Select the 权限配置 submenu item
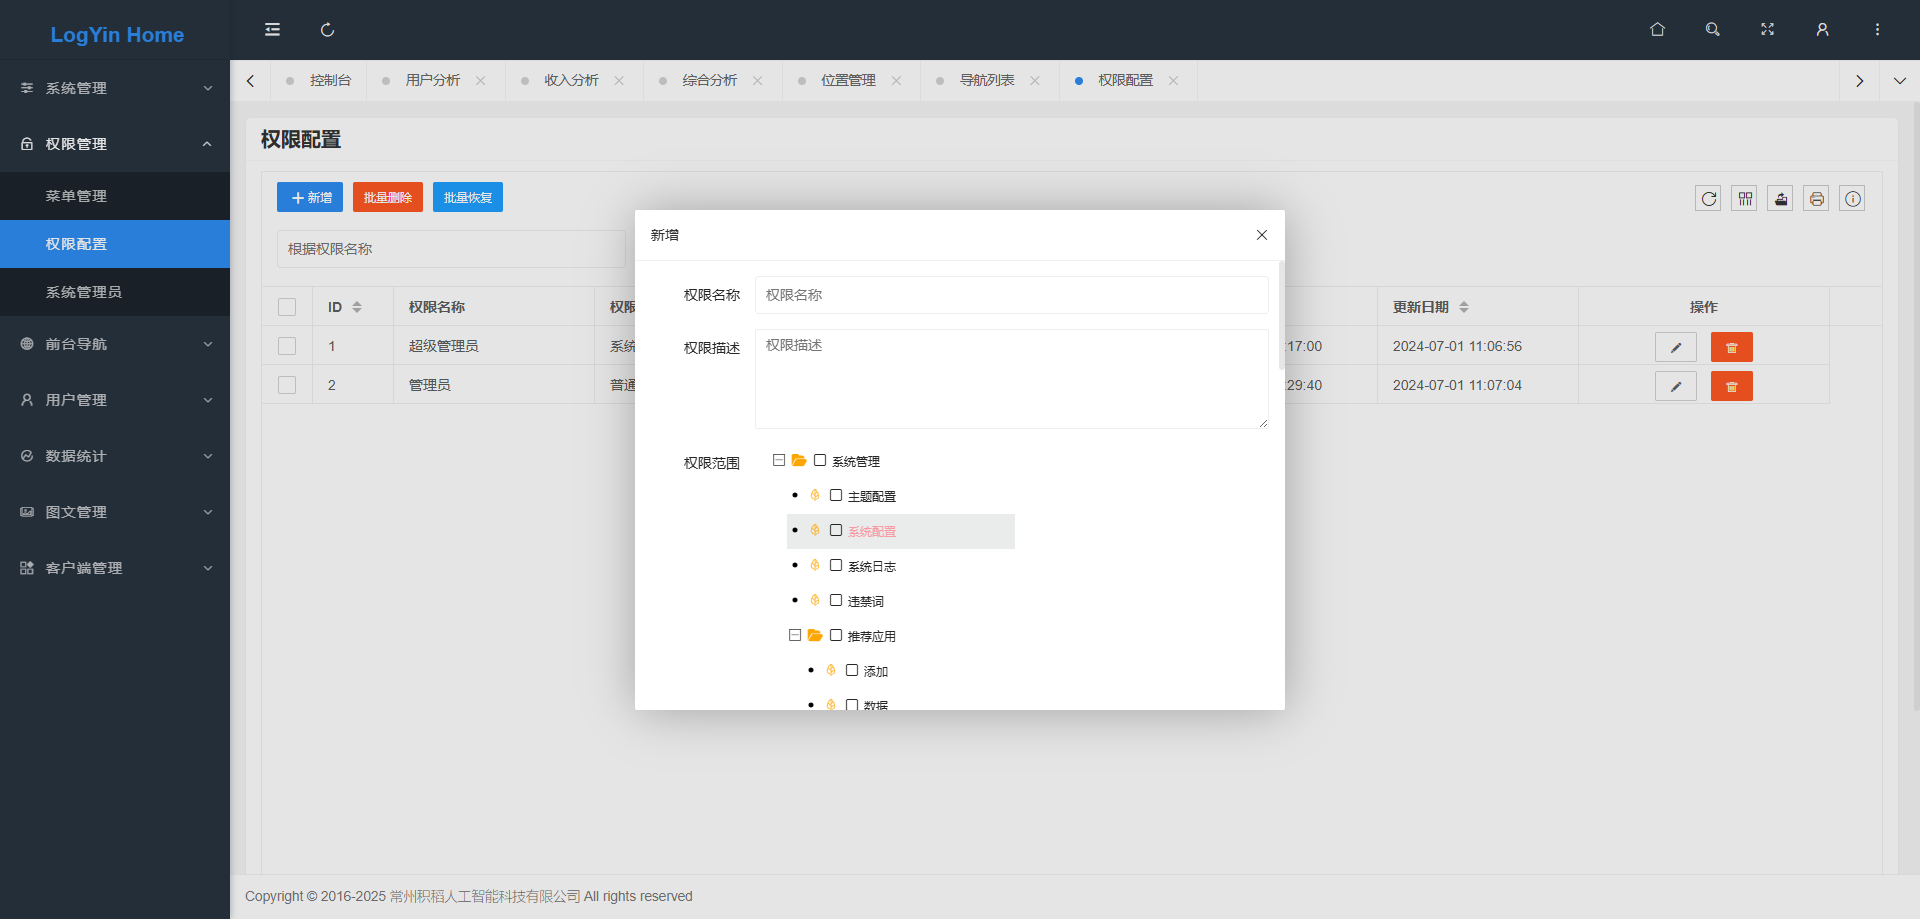1920x919 pixels. (x=115, y=244)
